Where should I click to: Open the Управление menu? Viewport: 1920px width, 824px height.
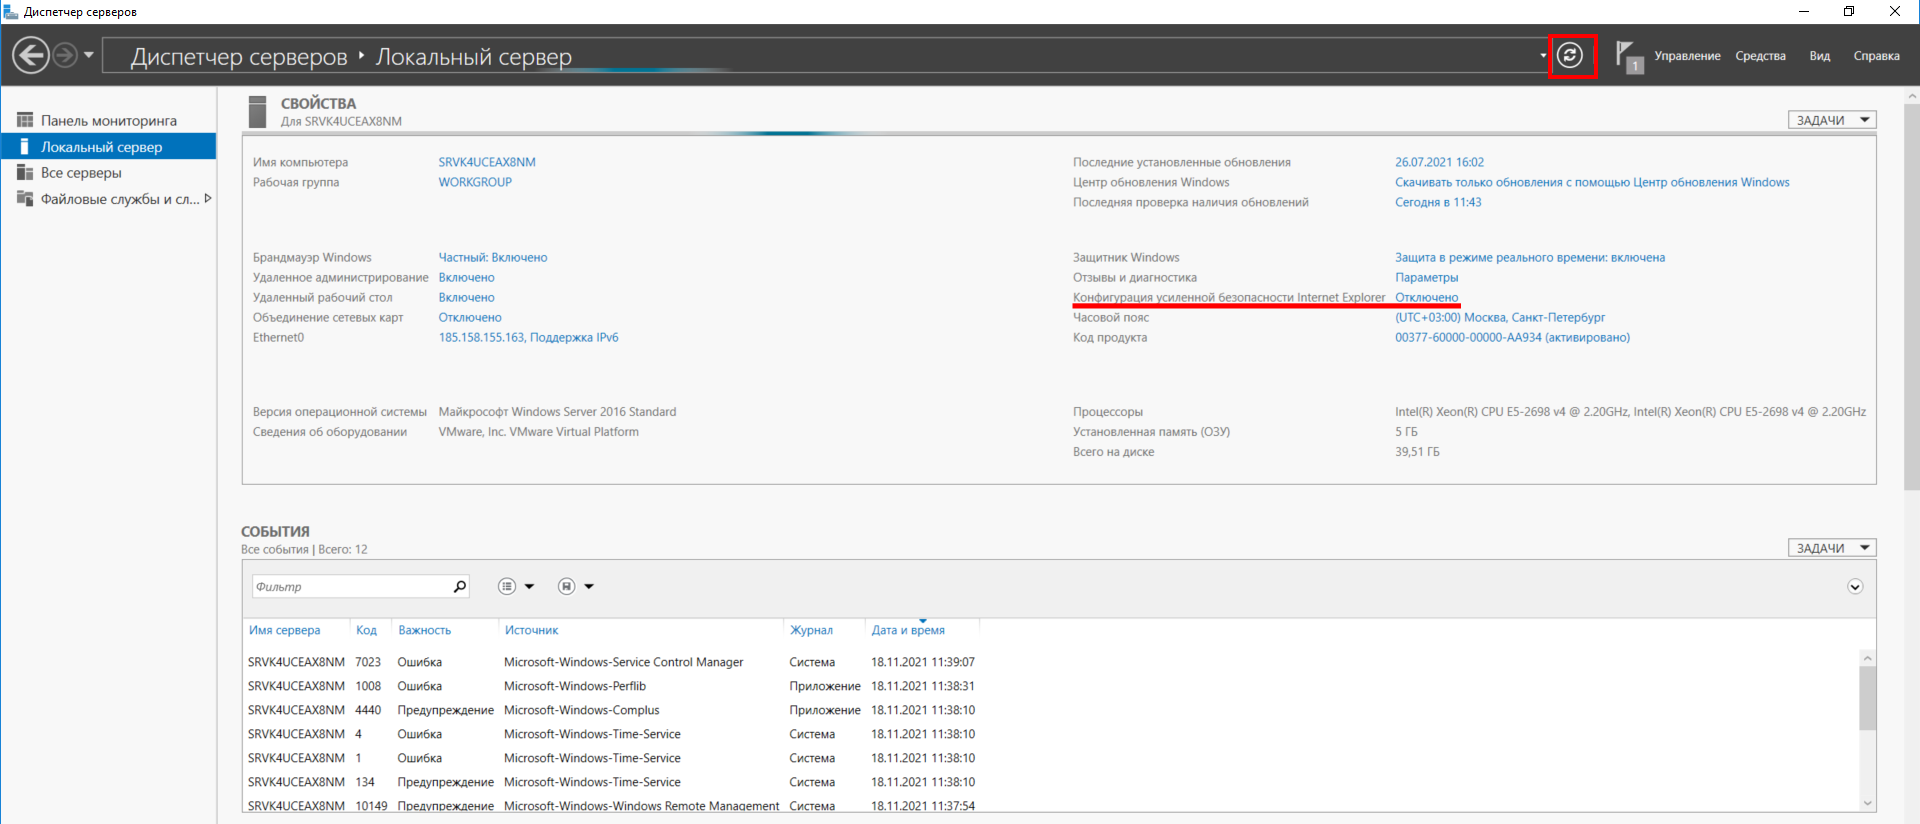coord(1687,56)
